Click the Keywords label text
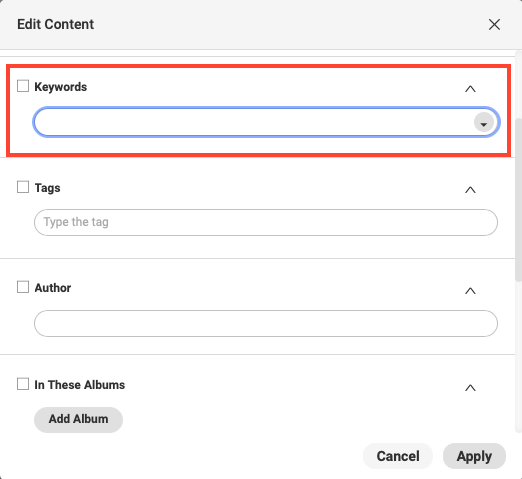The image size is (522, 479). tap(61, 87)
